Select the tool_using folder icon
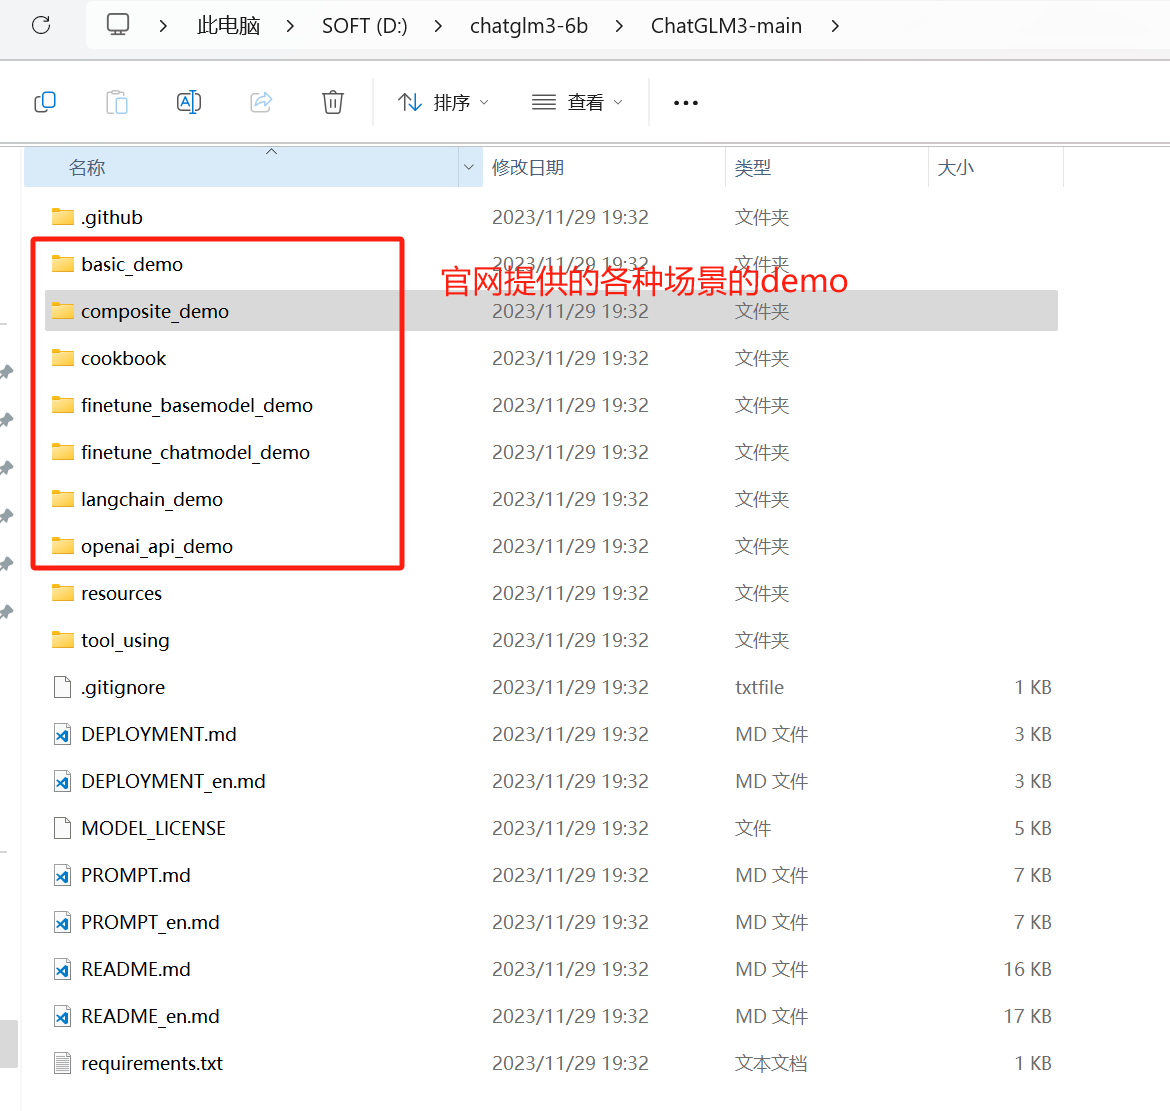 [x=63, y=640]
